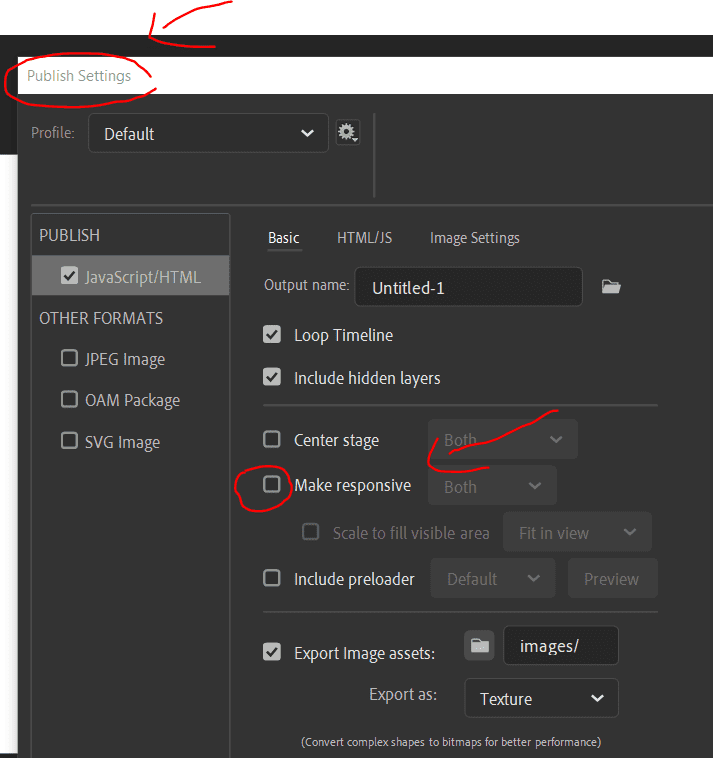Click the PUBLISH heading
The height and width of the screenshot is (758, 713).
pos(70,235)
